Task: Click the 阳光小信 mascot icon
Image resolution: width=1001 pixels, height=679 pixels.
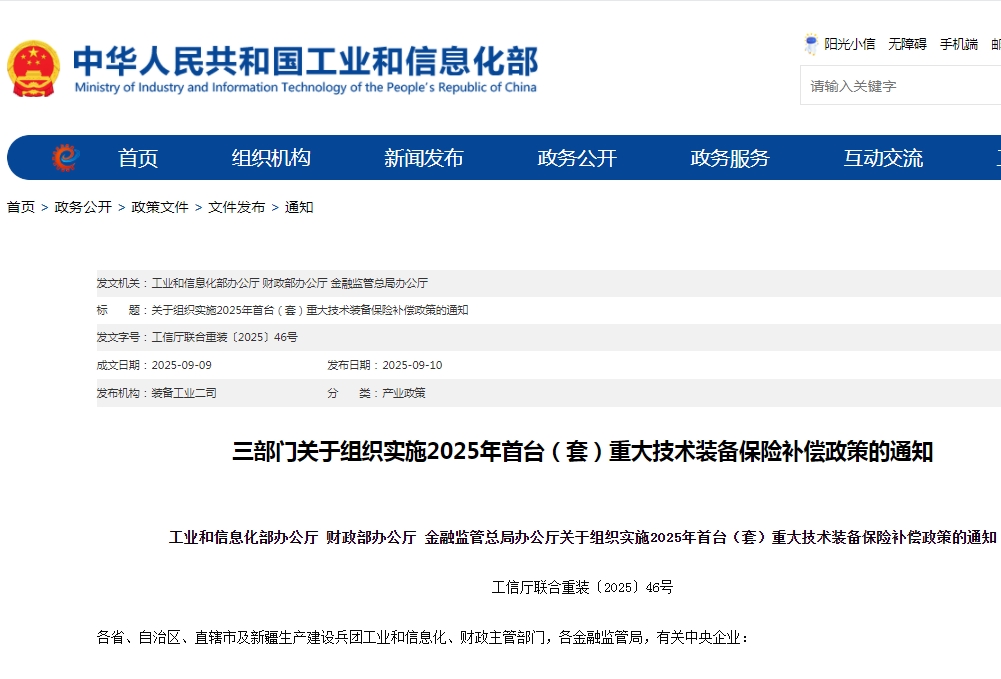Action: pyautogui.click(x=811, y=44)
